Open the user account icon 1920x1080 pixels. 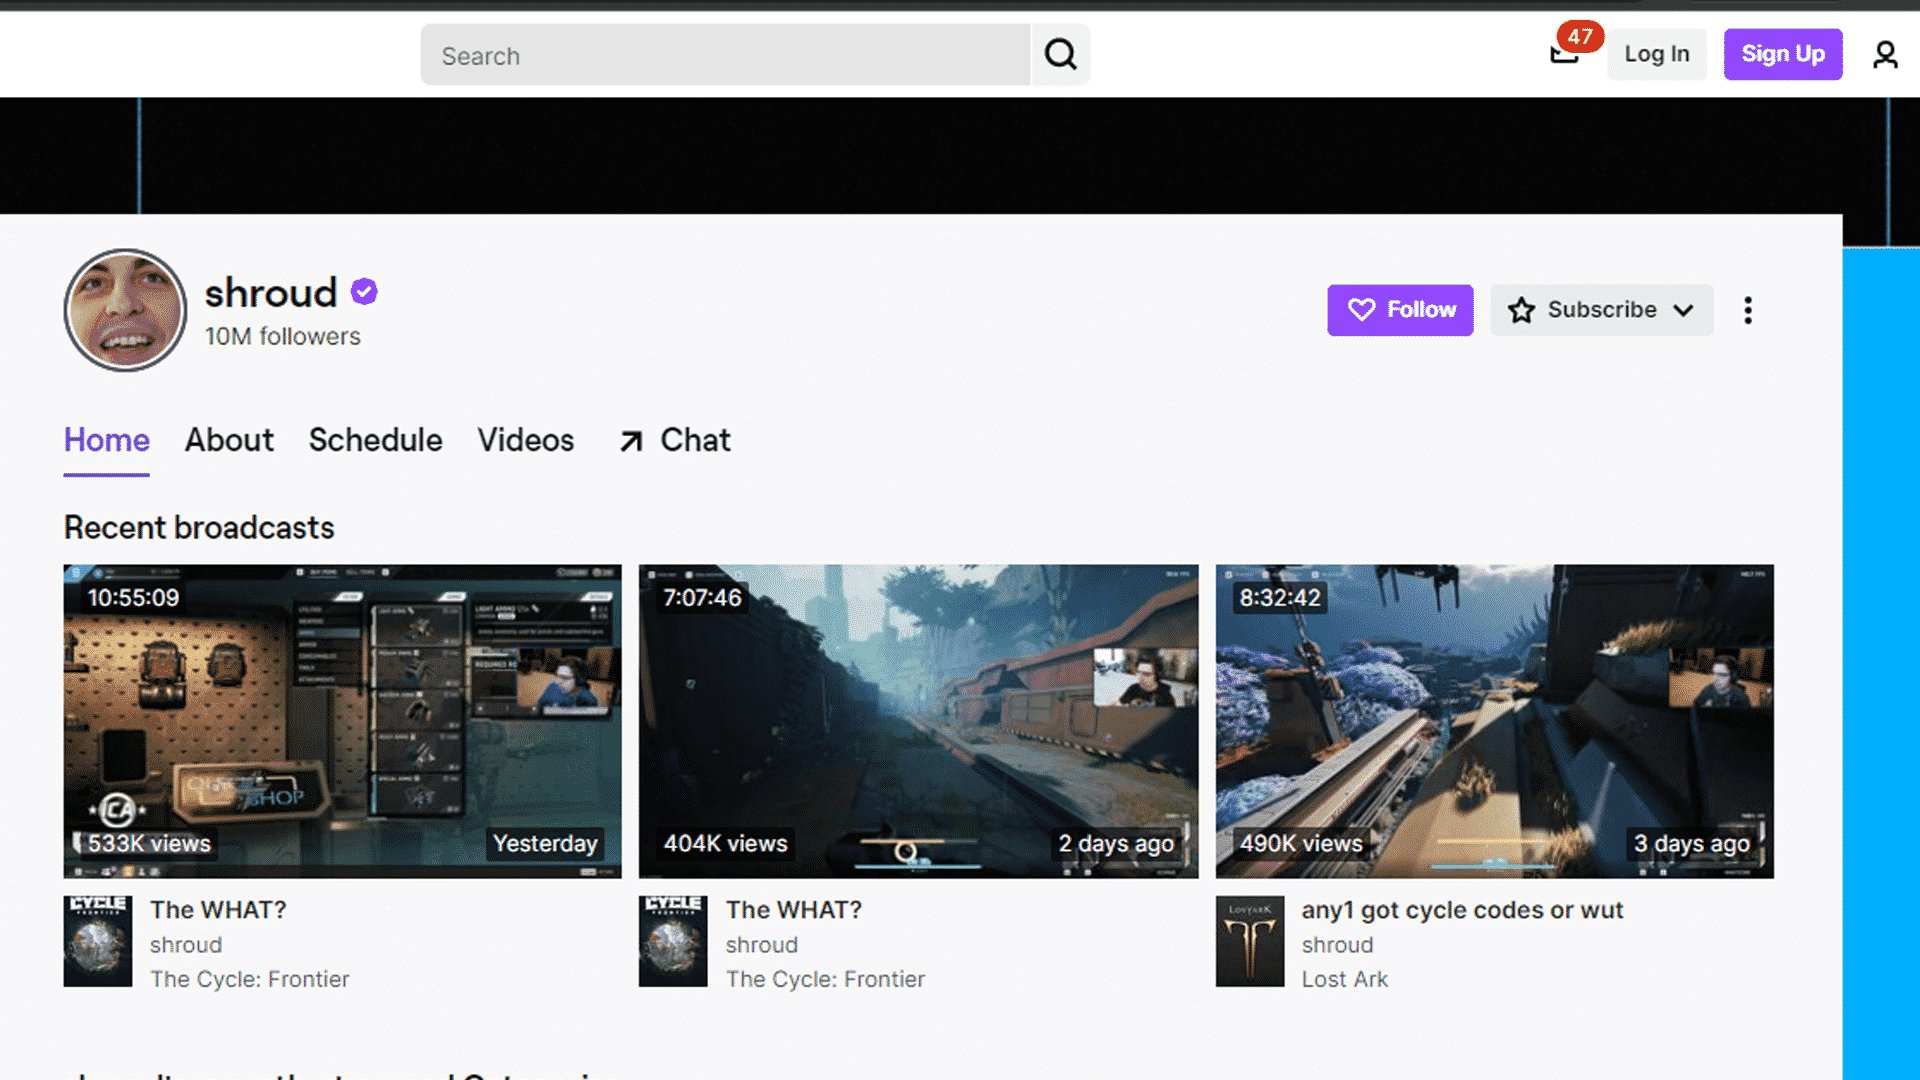click(x=1885, y=54)
